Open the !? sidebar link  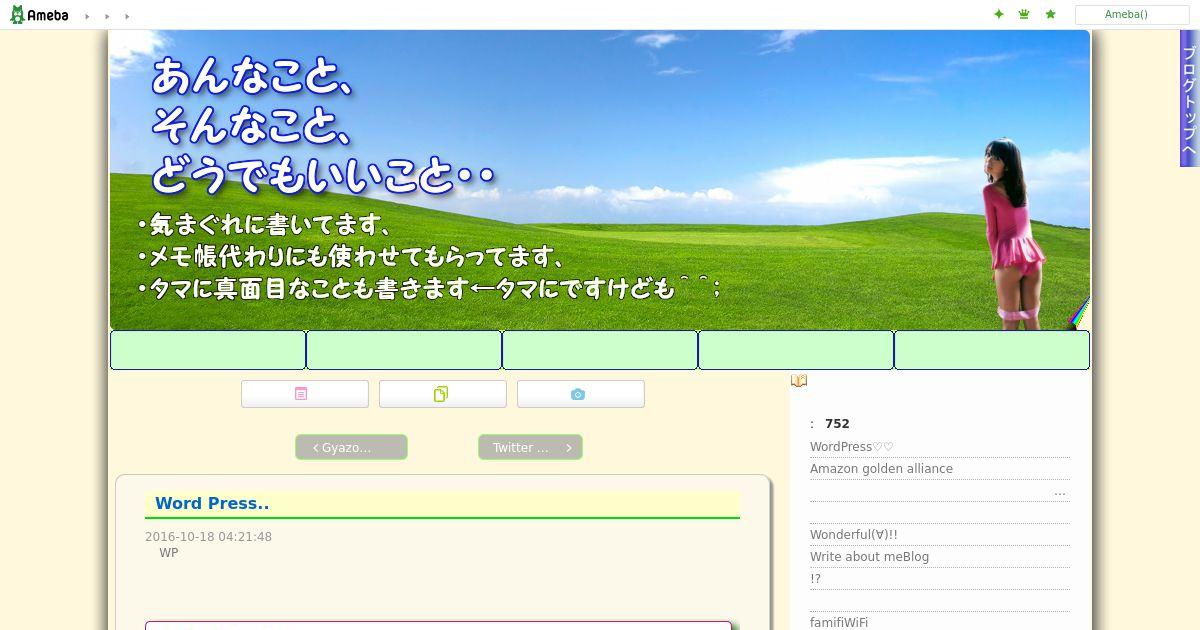pyautogui.click(x=815, y=579)
